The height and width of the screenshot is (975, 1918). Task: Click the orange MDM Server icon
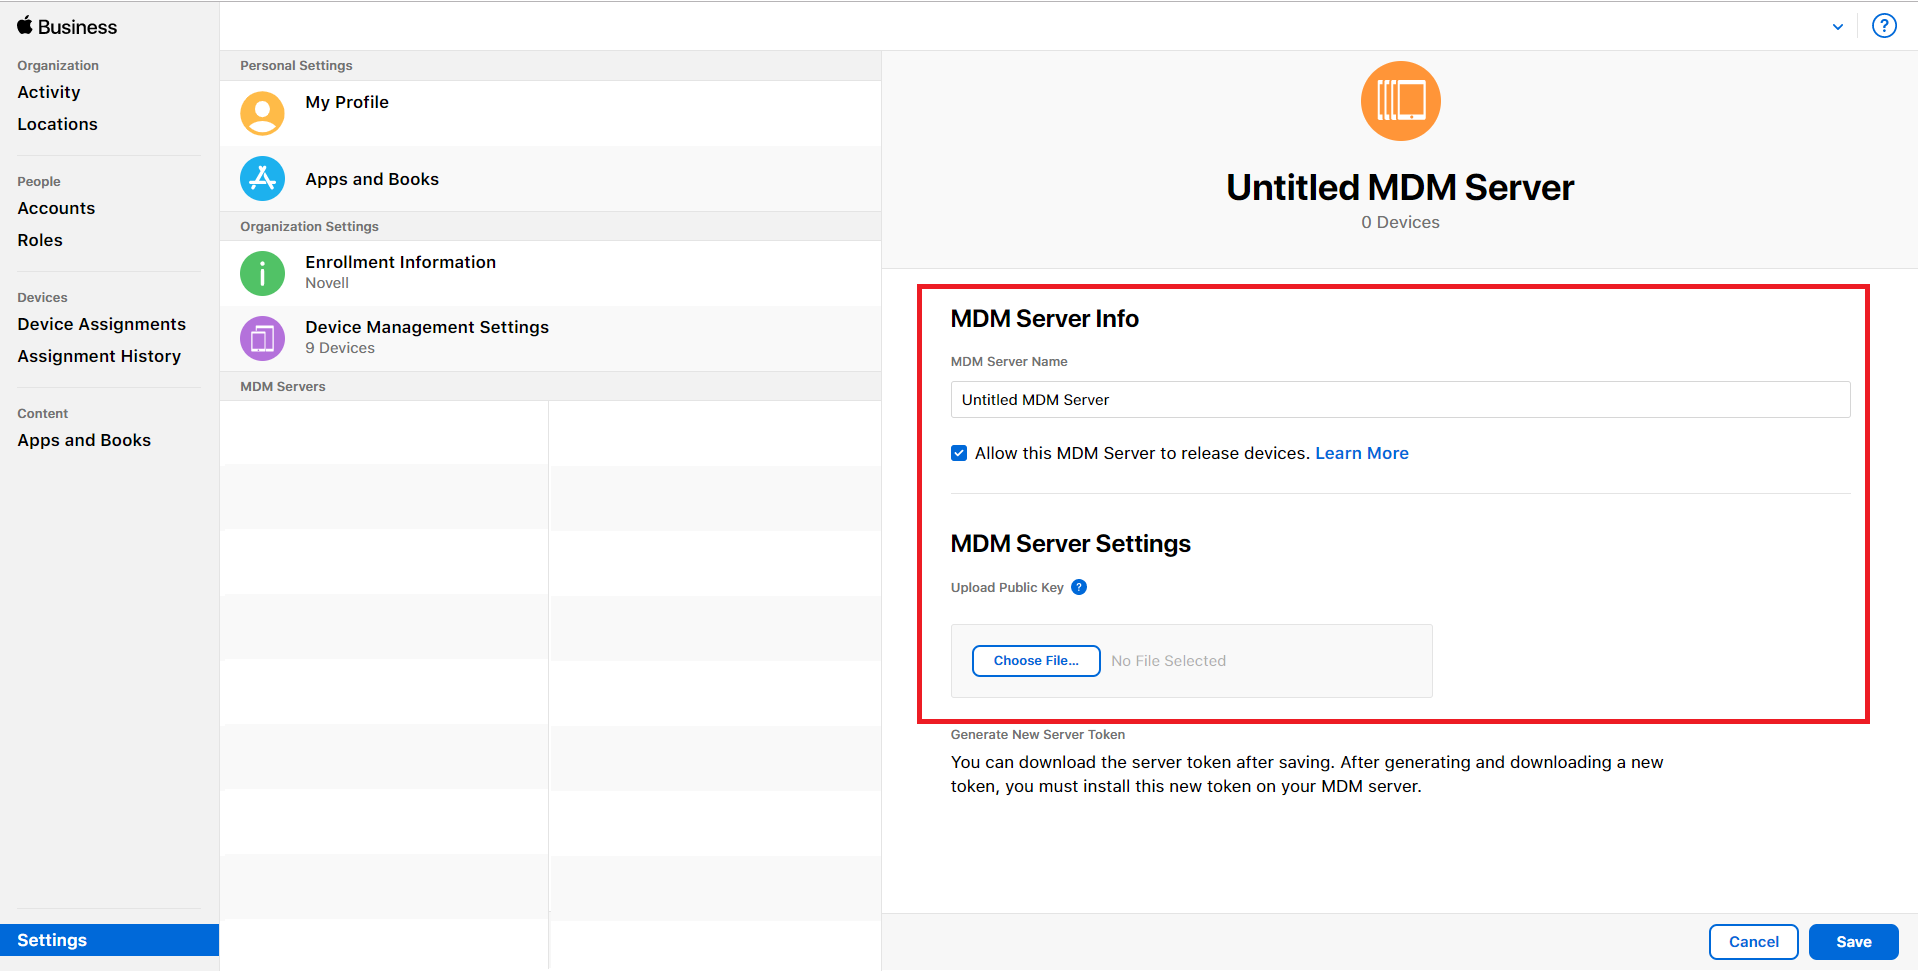pyautogui.click(x=1400, y=101)
